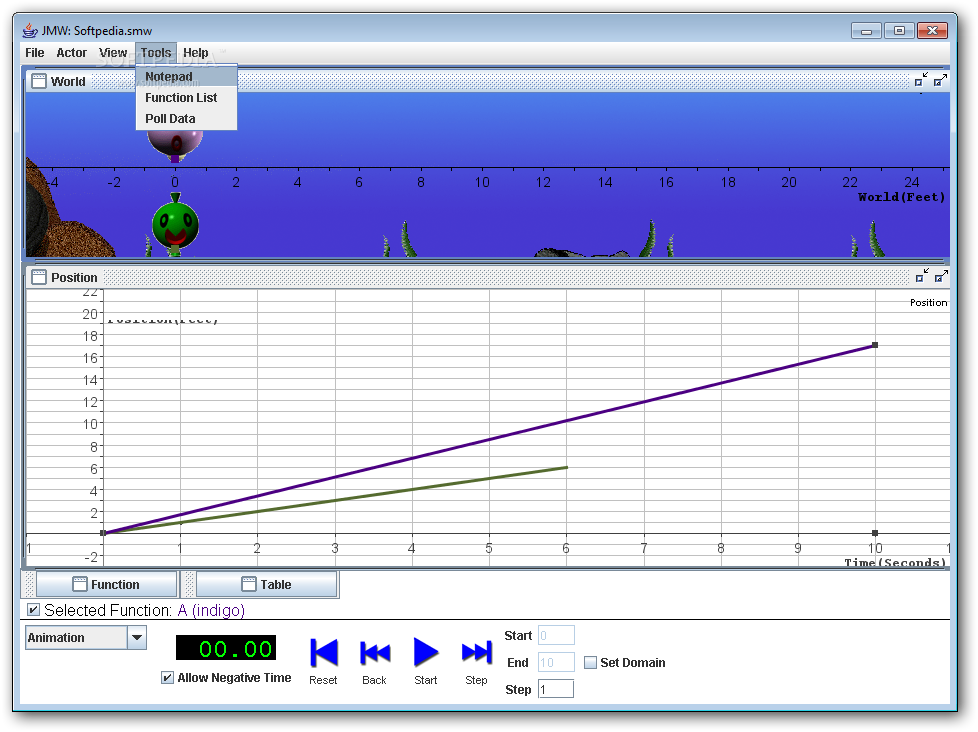Click the Table button's window icon
Screen dimensions: 978x732
click(x=249, y=584)
